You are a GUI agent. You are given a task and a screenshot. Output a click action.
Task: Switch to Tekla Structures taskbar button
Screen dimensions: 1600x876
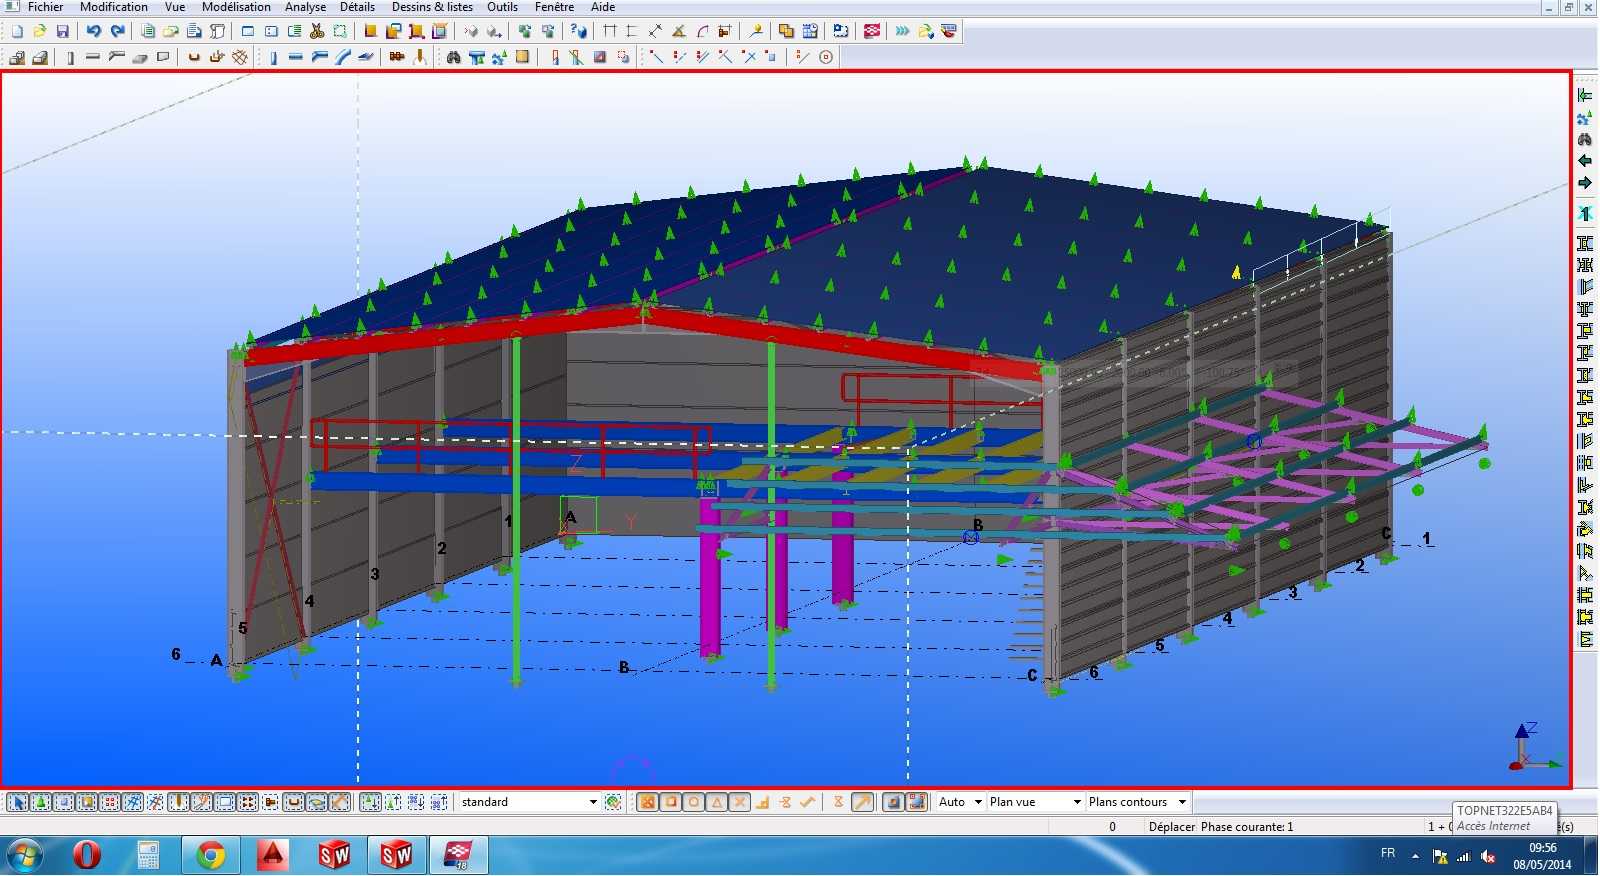(x=458, y=856)
